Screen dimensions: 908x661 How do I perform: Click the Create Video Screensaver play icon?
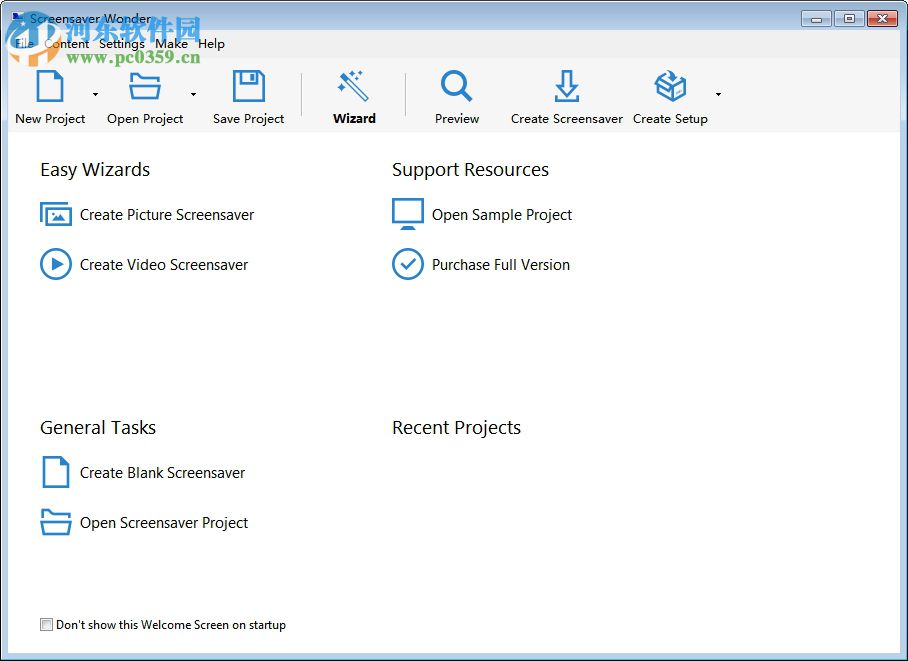pyautogui.click(x=56, y=264)
